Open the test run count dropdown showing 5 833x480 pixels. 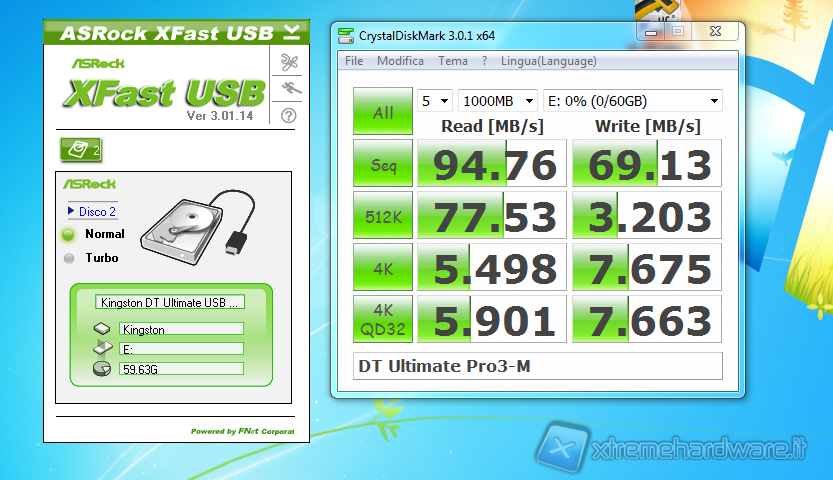coord(435,101)
